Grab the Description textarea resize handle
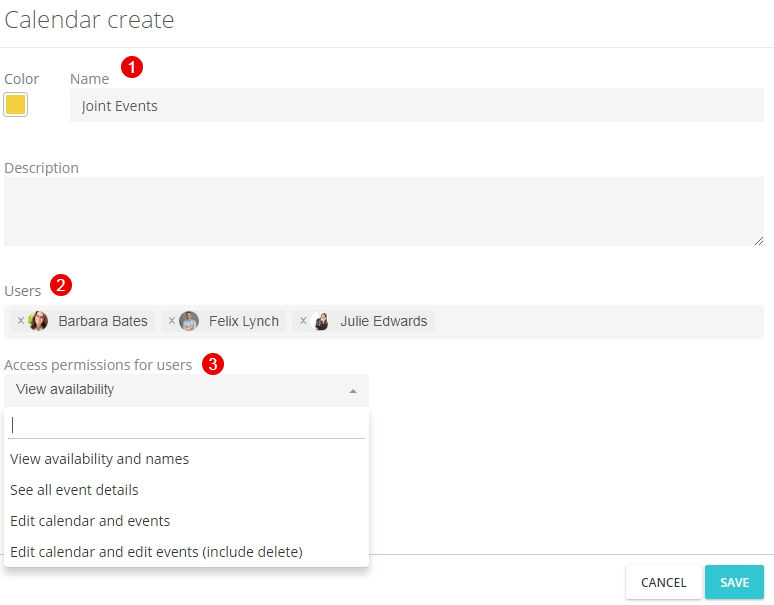The image size is (774, 605). coord(759,241)
